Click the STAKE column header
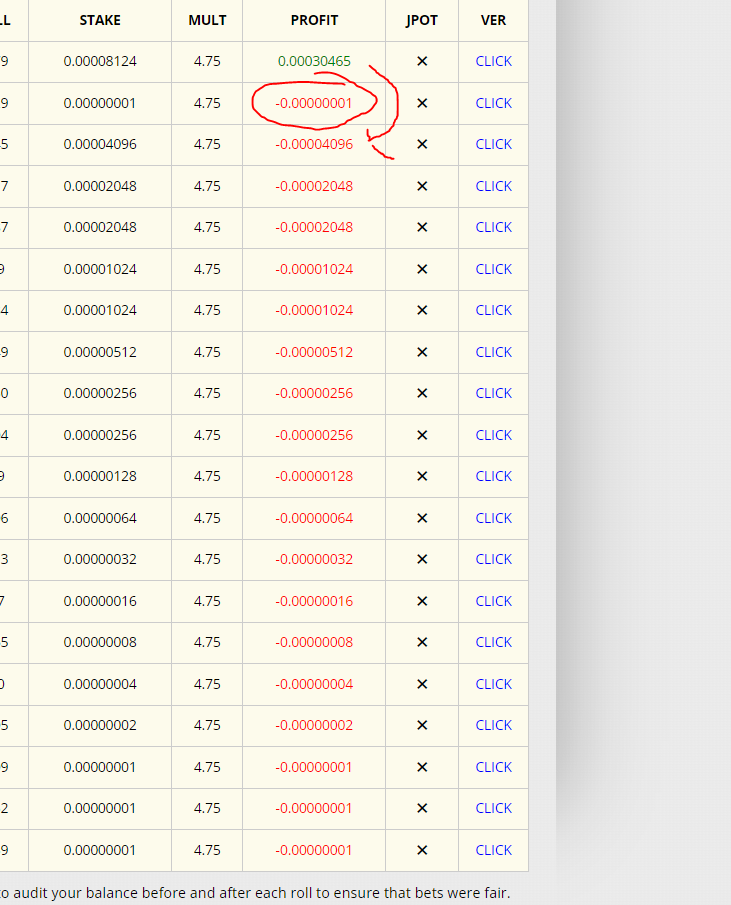Image resolution: width=731 pixels, height=905 pixels. click(100, 20)
